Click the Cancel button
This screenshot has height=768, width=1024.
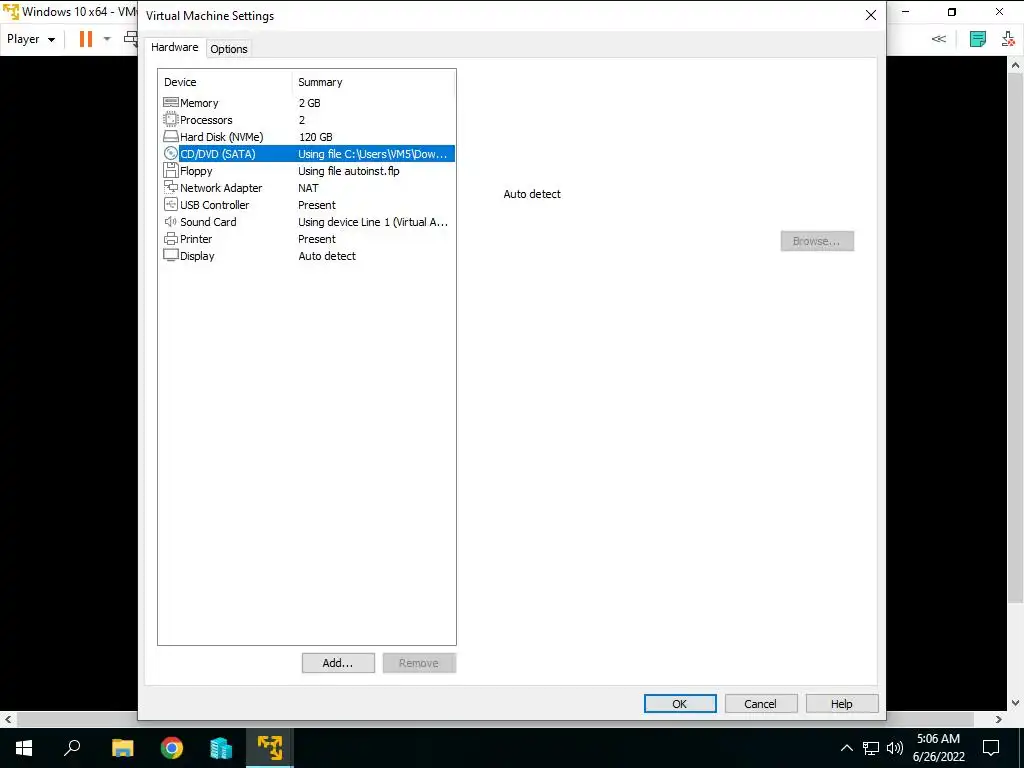(x=760, y=703)
